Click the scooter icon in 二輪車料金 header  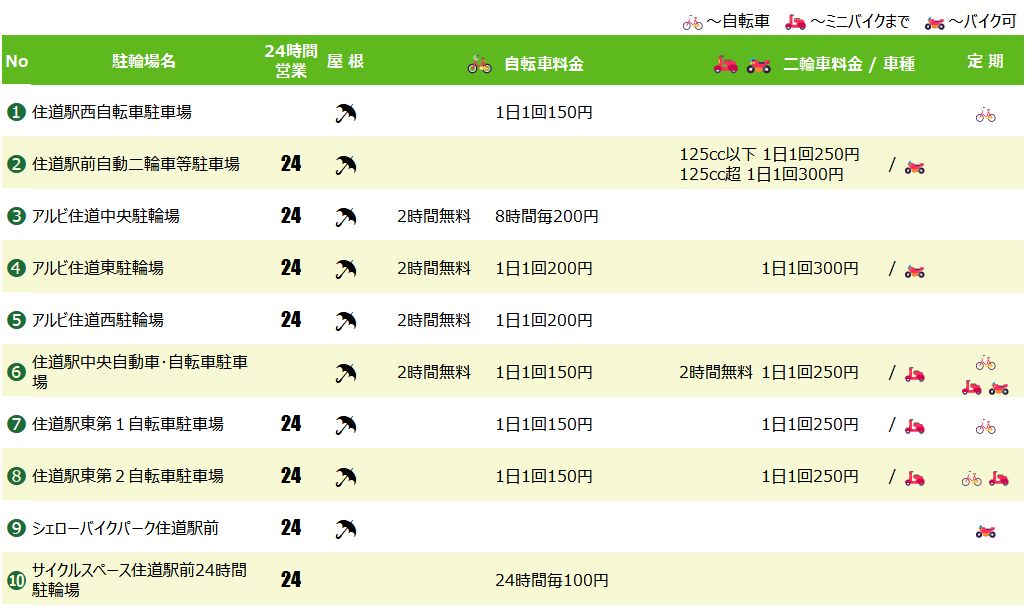pos(726,64)
